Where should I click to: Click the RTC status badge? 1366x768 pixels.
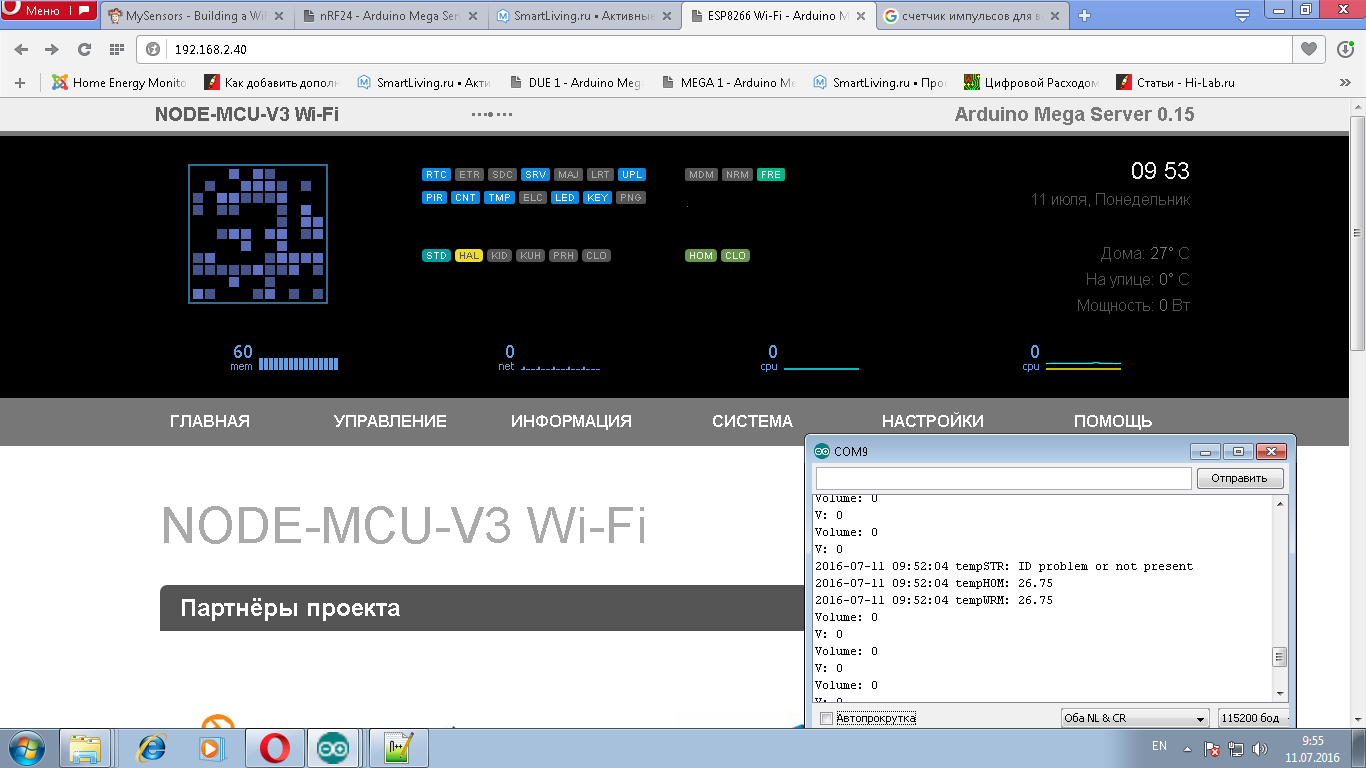[437, 174]
